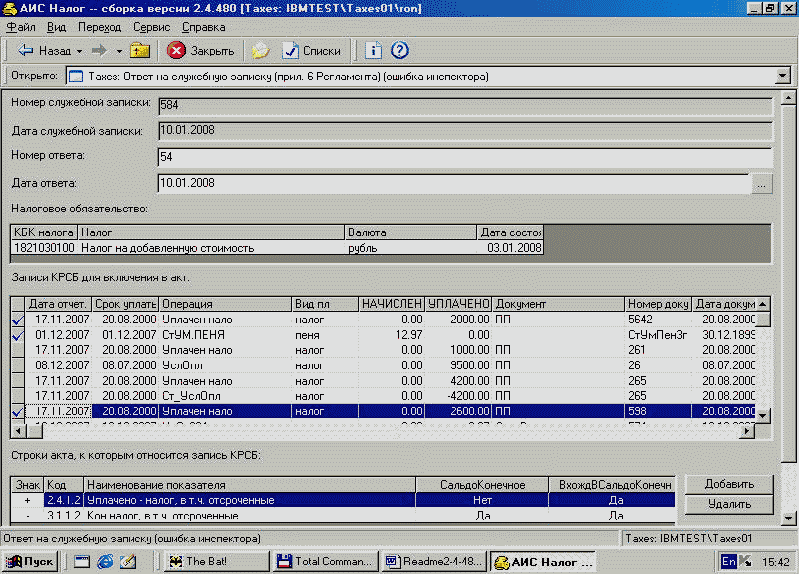Open the Переход menu

click(x=99, y=27)
